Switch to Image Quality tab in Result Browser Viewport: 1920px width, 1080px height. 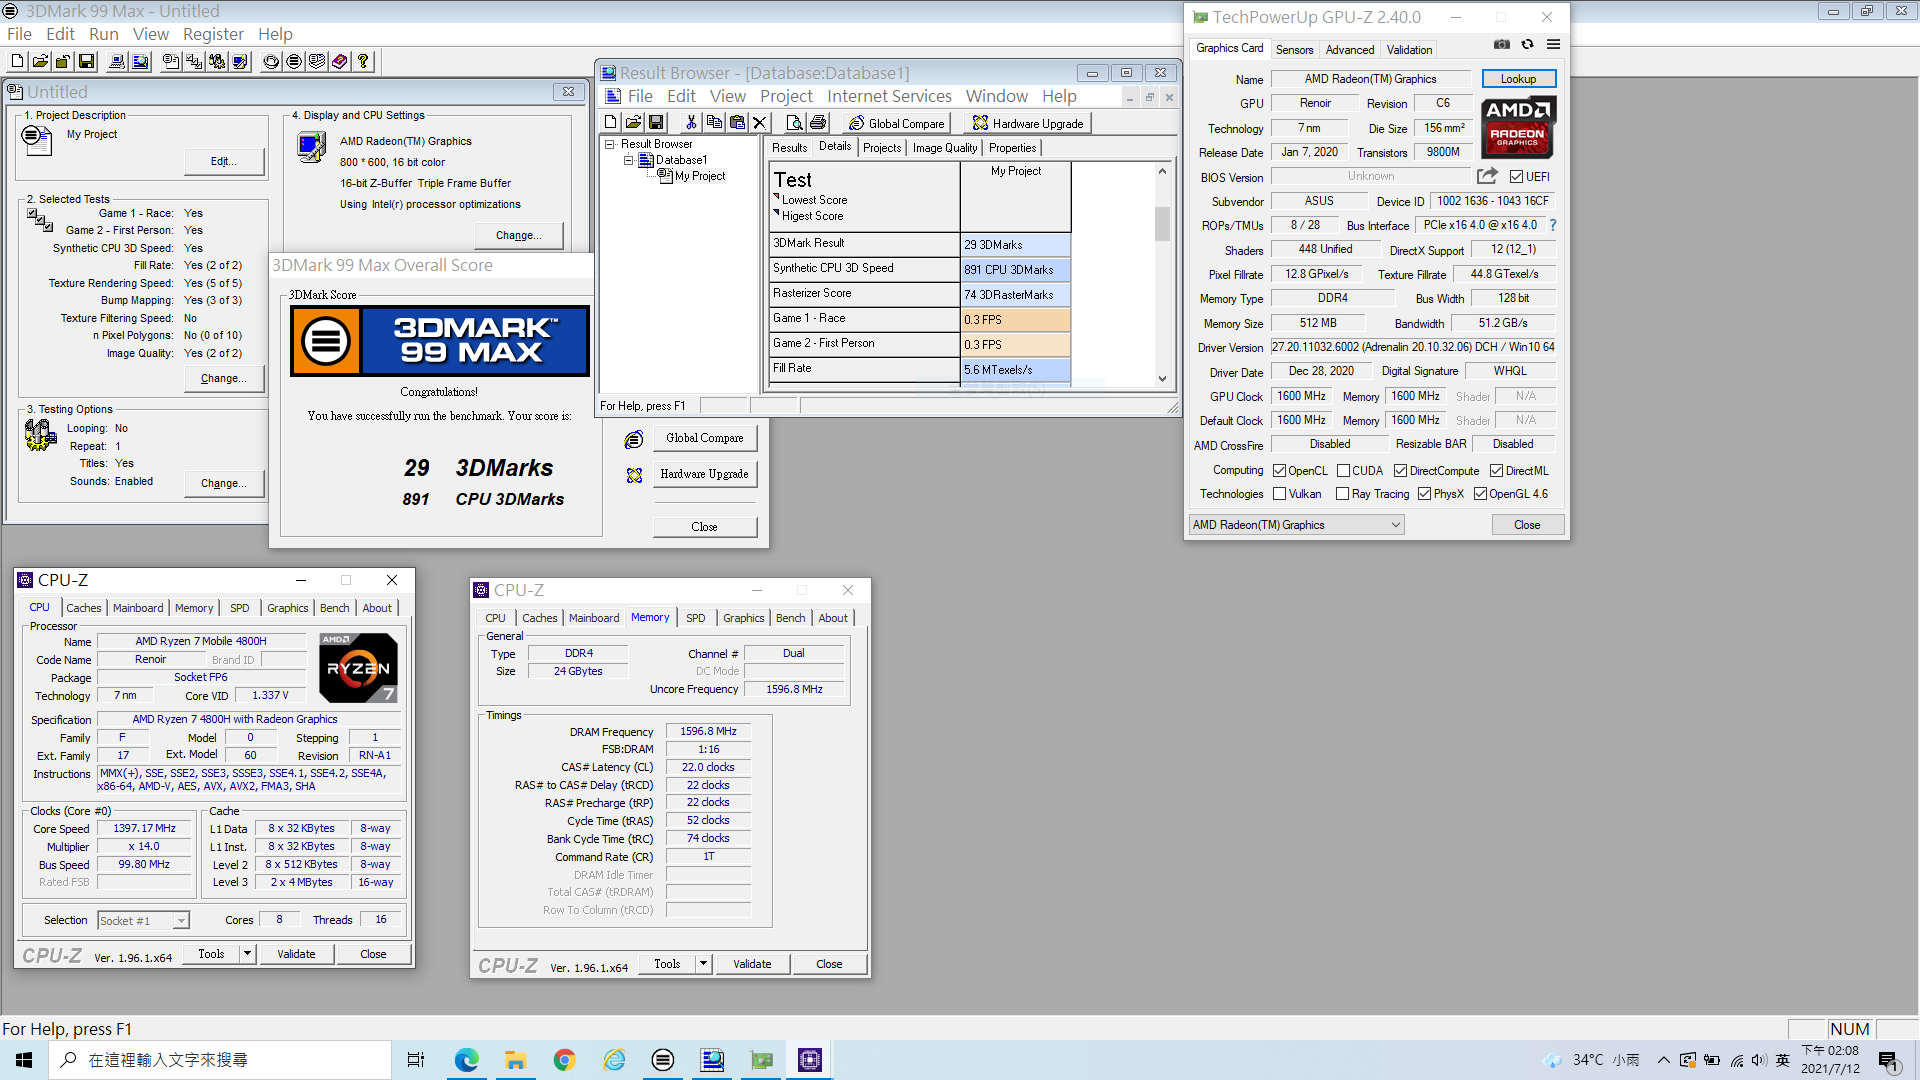point(945,148)
